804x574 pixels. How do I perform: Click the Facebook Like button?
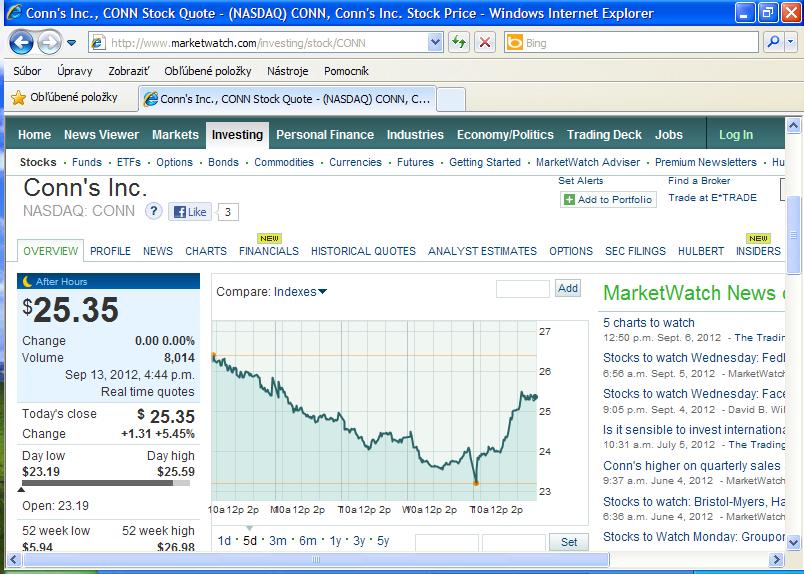190,212
